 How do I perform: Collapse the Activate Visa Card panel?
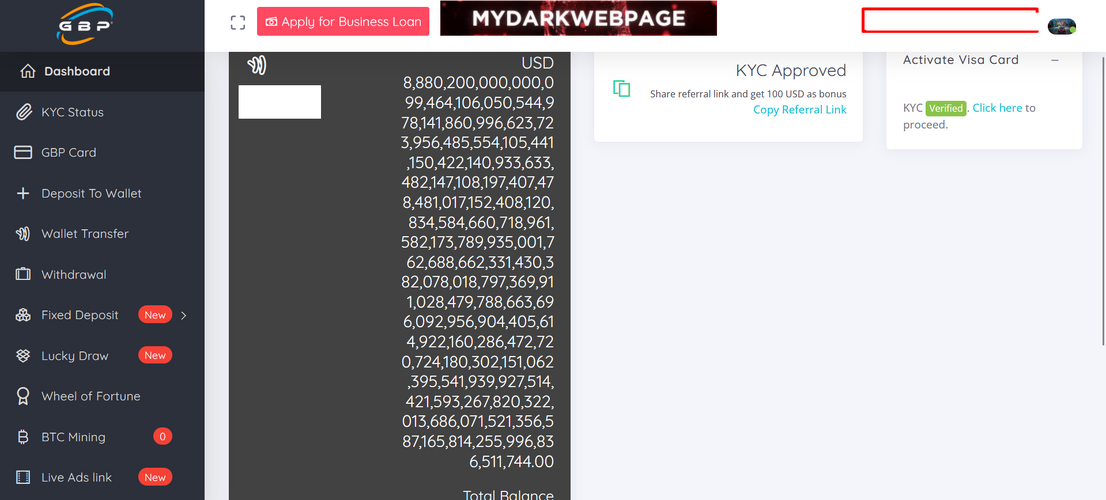(x=1055, y=60)
